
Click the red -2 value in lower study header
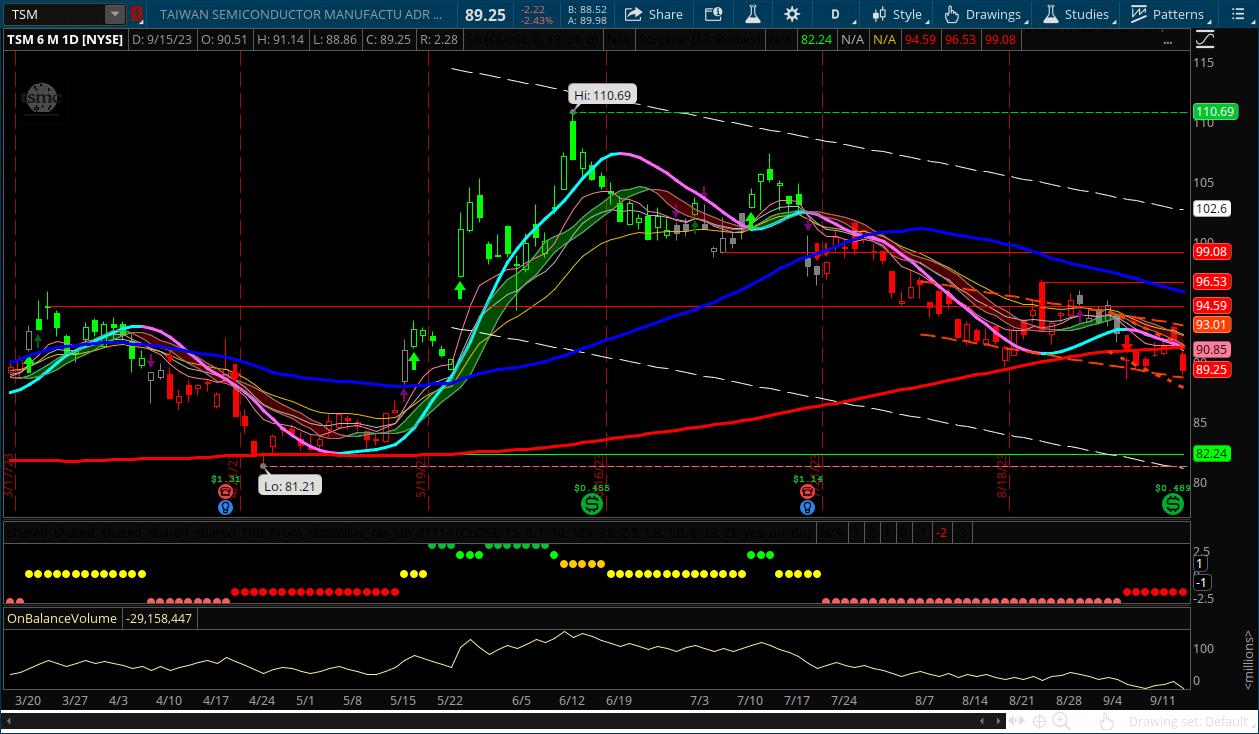click(x=941, y=533)
